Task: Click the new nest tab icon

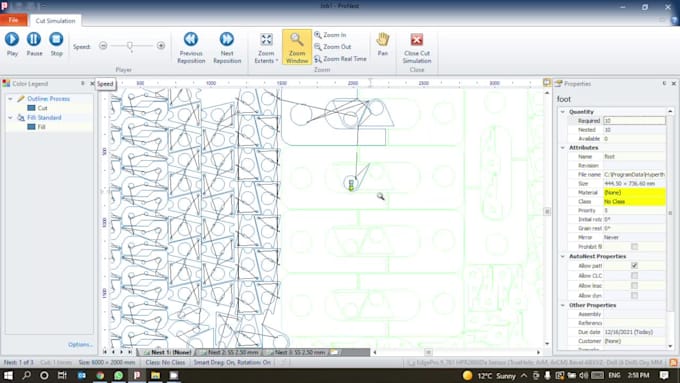Action: tap(335, 352)
